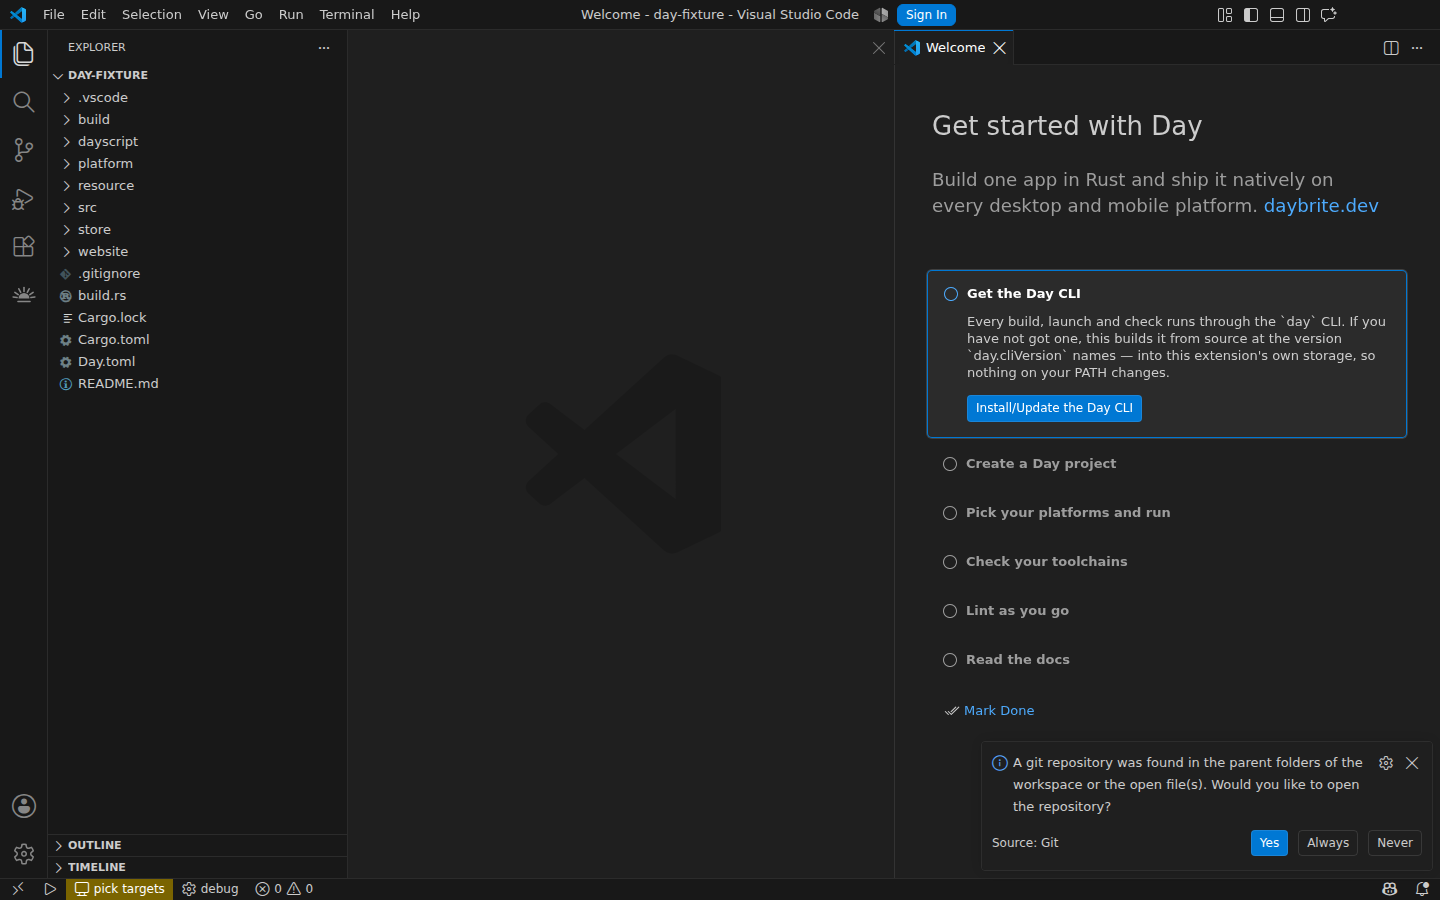Viewport: 1440px width, 900px height.
Task: Expand the store folder
Action: pos(197,230)
